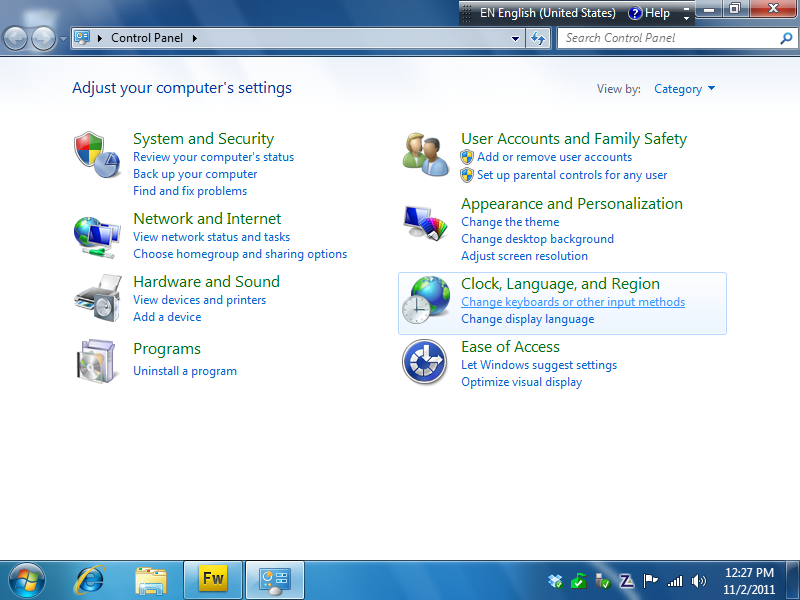Click Change the theme
The height and width of the screenshot is (600, 800).
tap(510, 222)
